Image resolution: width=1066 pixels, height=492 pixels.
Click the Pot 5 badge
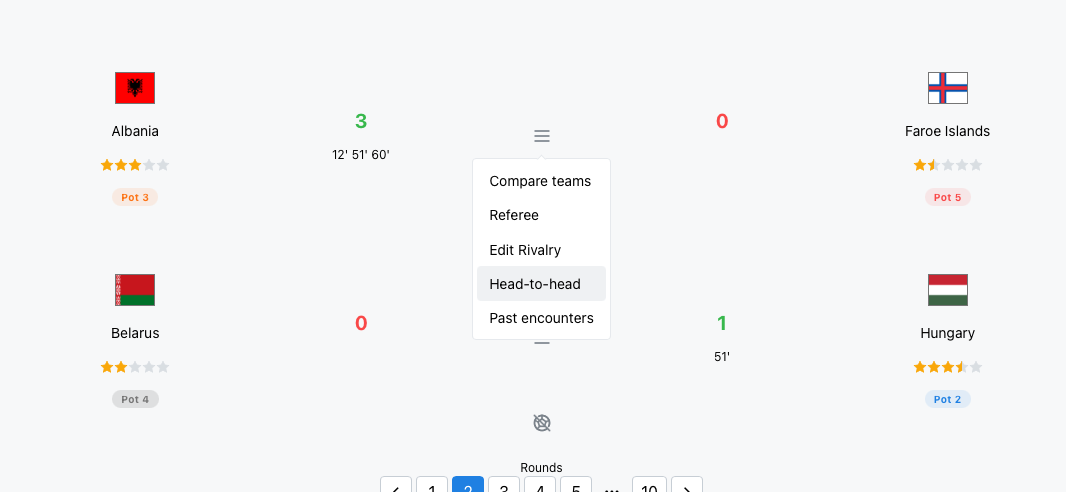click(x=948, y=197)
